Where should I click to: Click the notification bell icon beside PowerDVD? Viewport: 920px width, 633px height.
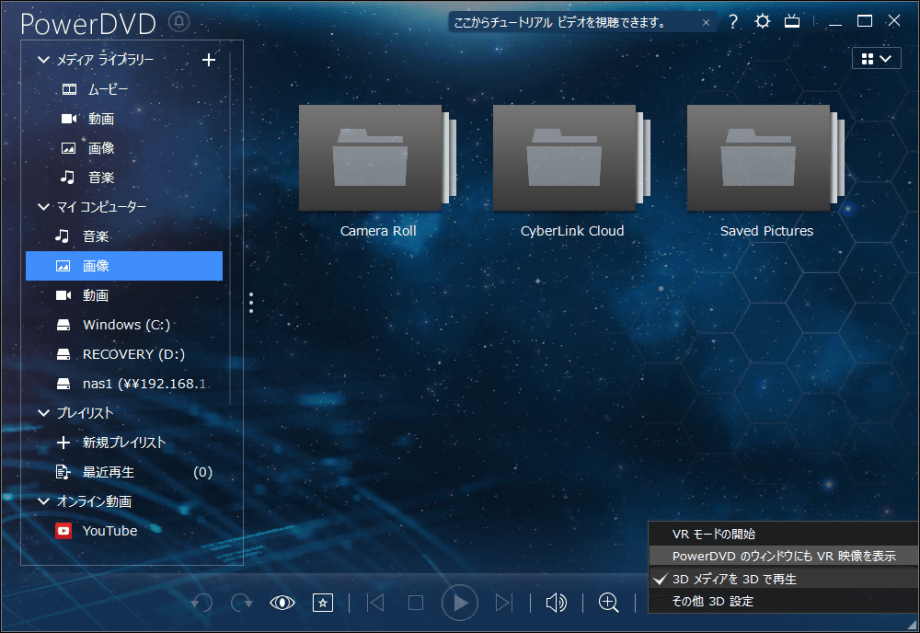coord(179,22)
